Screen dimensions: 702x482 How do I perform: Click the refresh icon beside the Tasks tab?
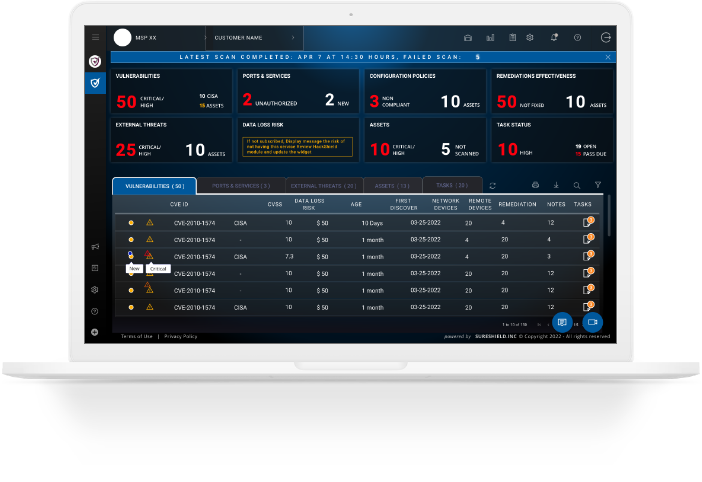(x=492, y=185)
